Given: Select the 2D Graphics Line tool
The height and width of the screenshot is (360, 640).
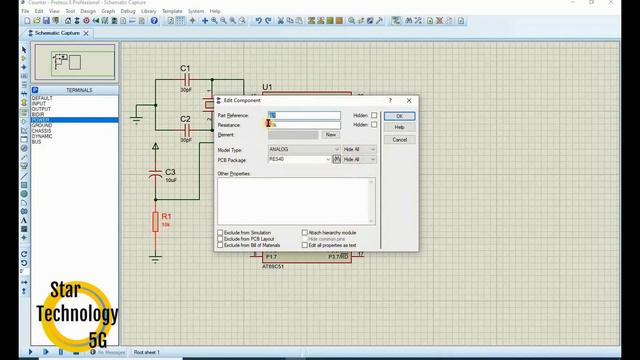Looking at the screenshot, I should (24, 176).
